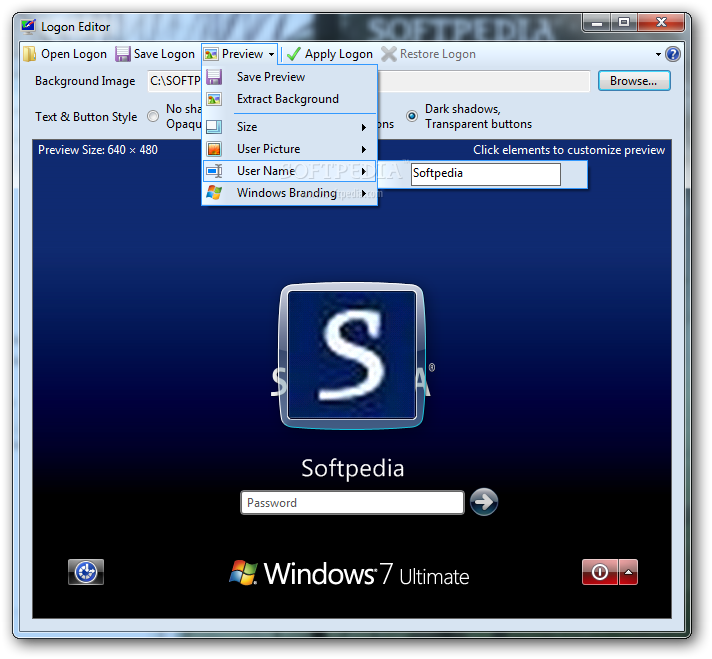The width and height of the screenshot is (712, 659).
Task: Click the Preview picture icon in the toolbar
Action: [211, 55]
